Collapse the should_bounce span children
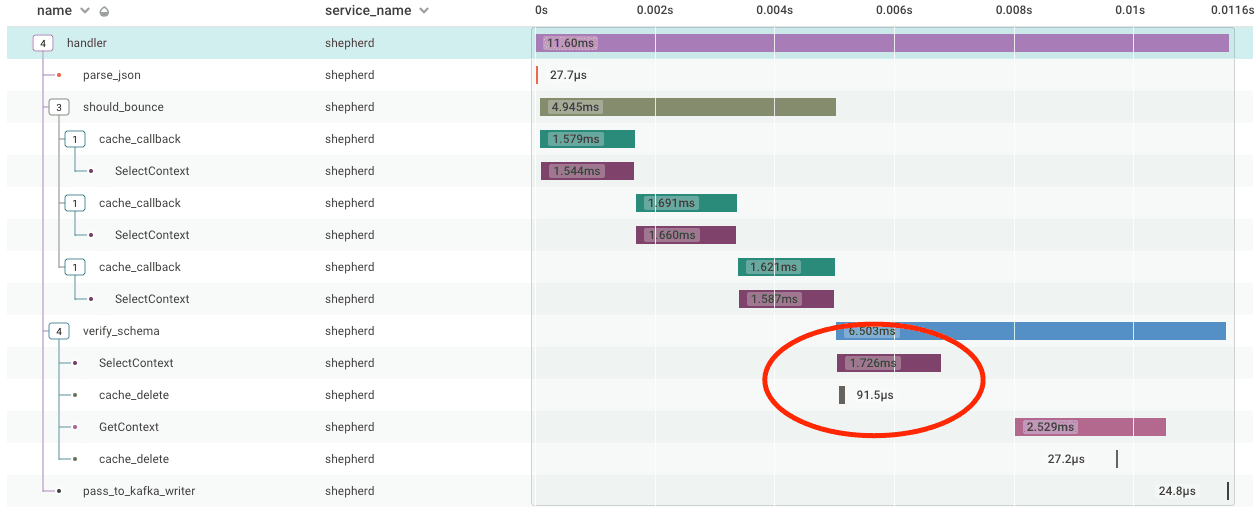Screen dimensions: 1260x516 tap(59, 107)
